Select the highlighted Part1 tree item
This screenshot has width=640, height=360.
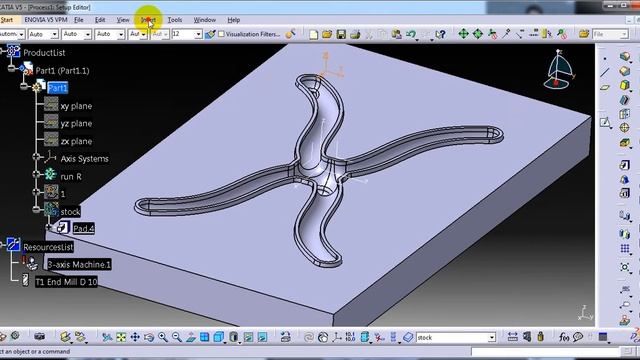(58, 88)
